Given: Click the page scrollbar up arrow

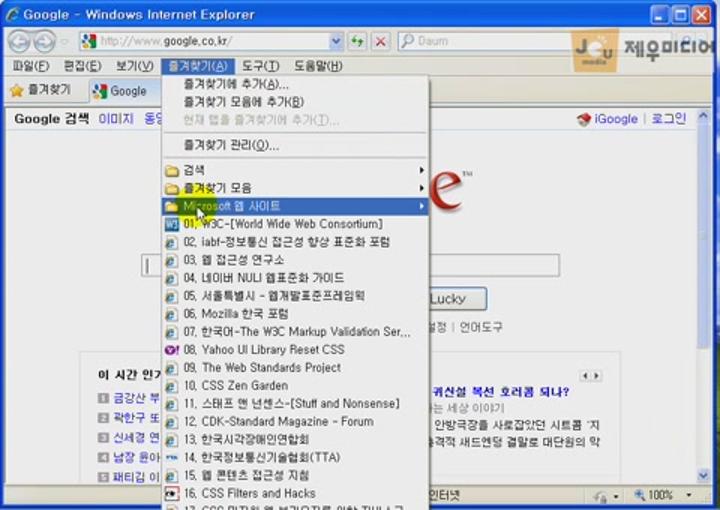Looking at the screenshot, I should tap(703, 116).
